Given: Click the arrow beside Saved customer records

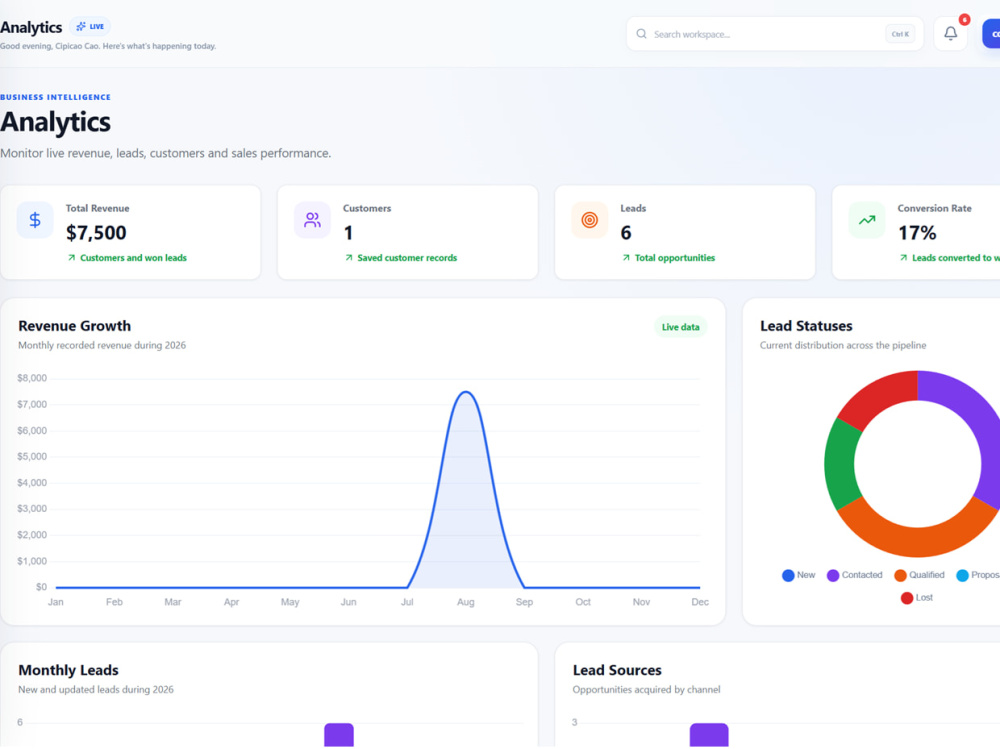Looking at the screenshot, I should pyautogui.click(x=349, y=258).
